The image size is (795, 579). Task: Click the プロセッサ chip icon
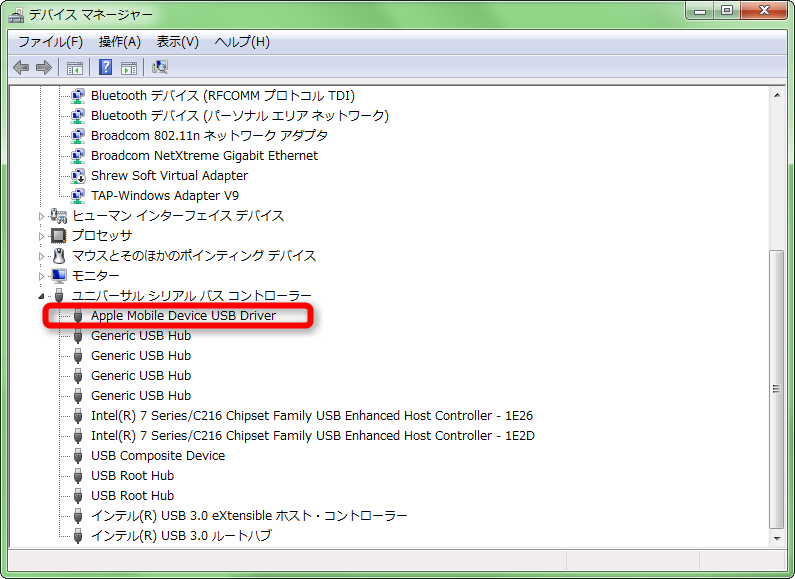coord(59,236)
